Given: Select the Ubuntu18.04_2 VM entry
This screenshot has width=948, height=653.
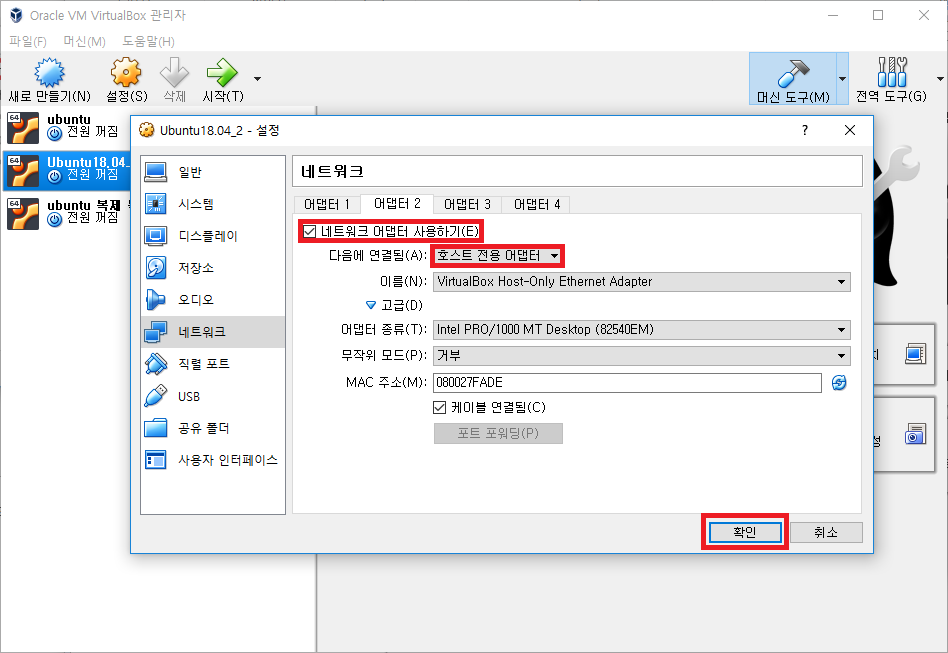Looking at the screenshot, I should tap(67, 170).
